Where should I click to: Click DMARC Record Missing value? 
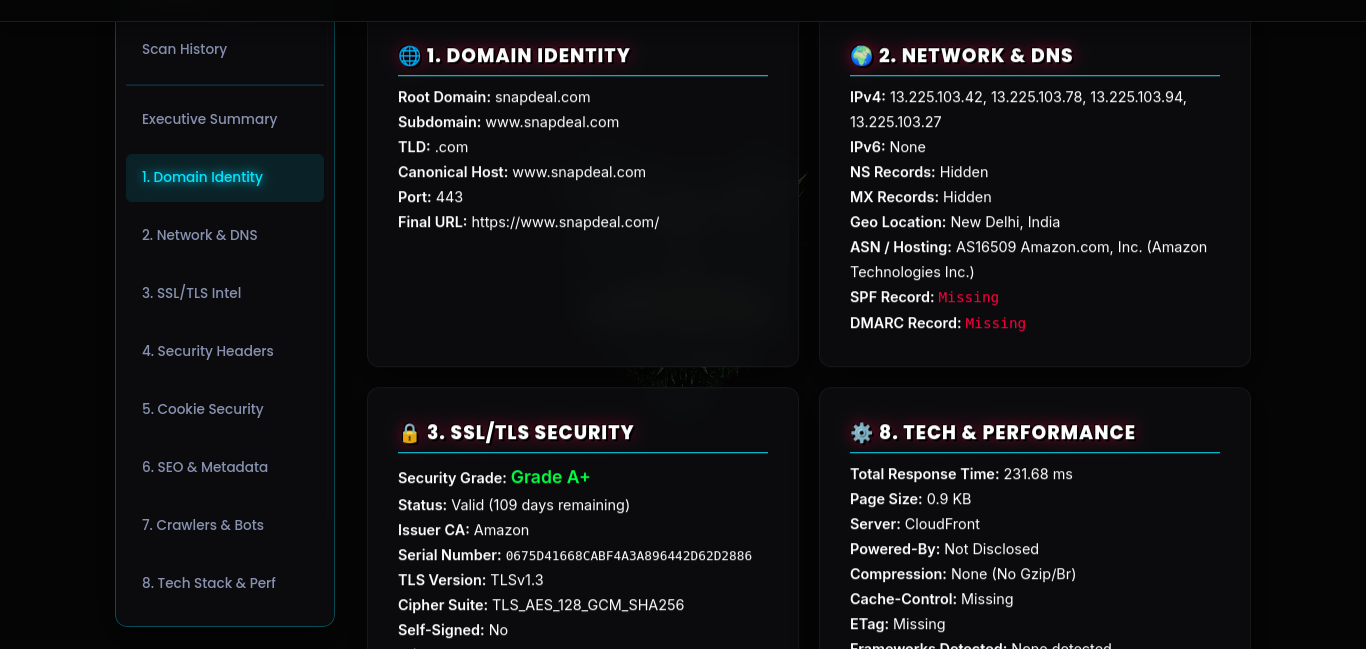pyautogui.click(x=995, y=323)
